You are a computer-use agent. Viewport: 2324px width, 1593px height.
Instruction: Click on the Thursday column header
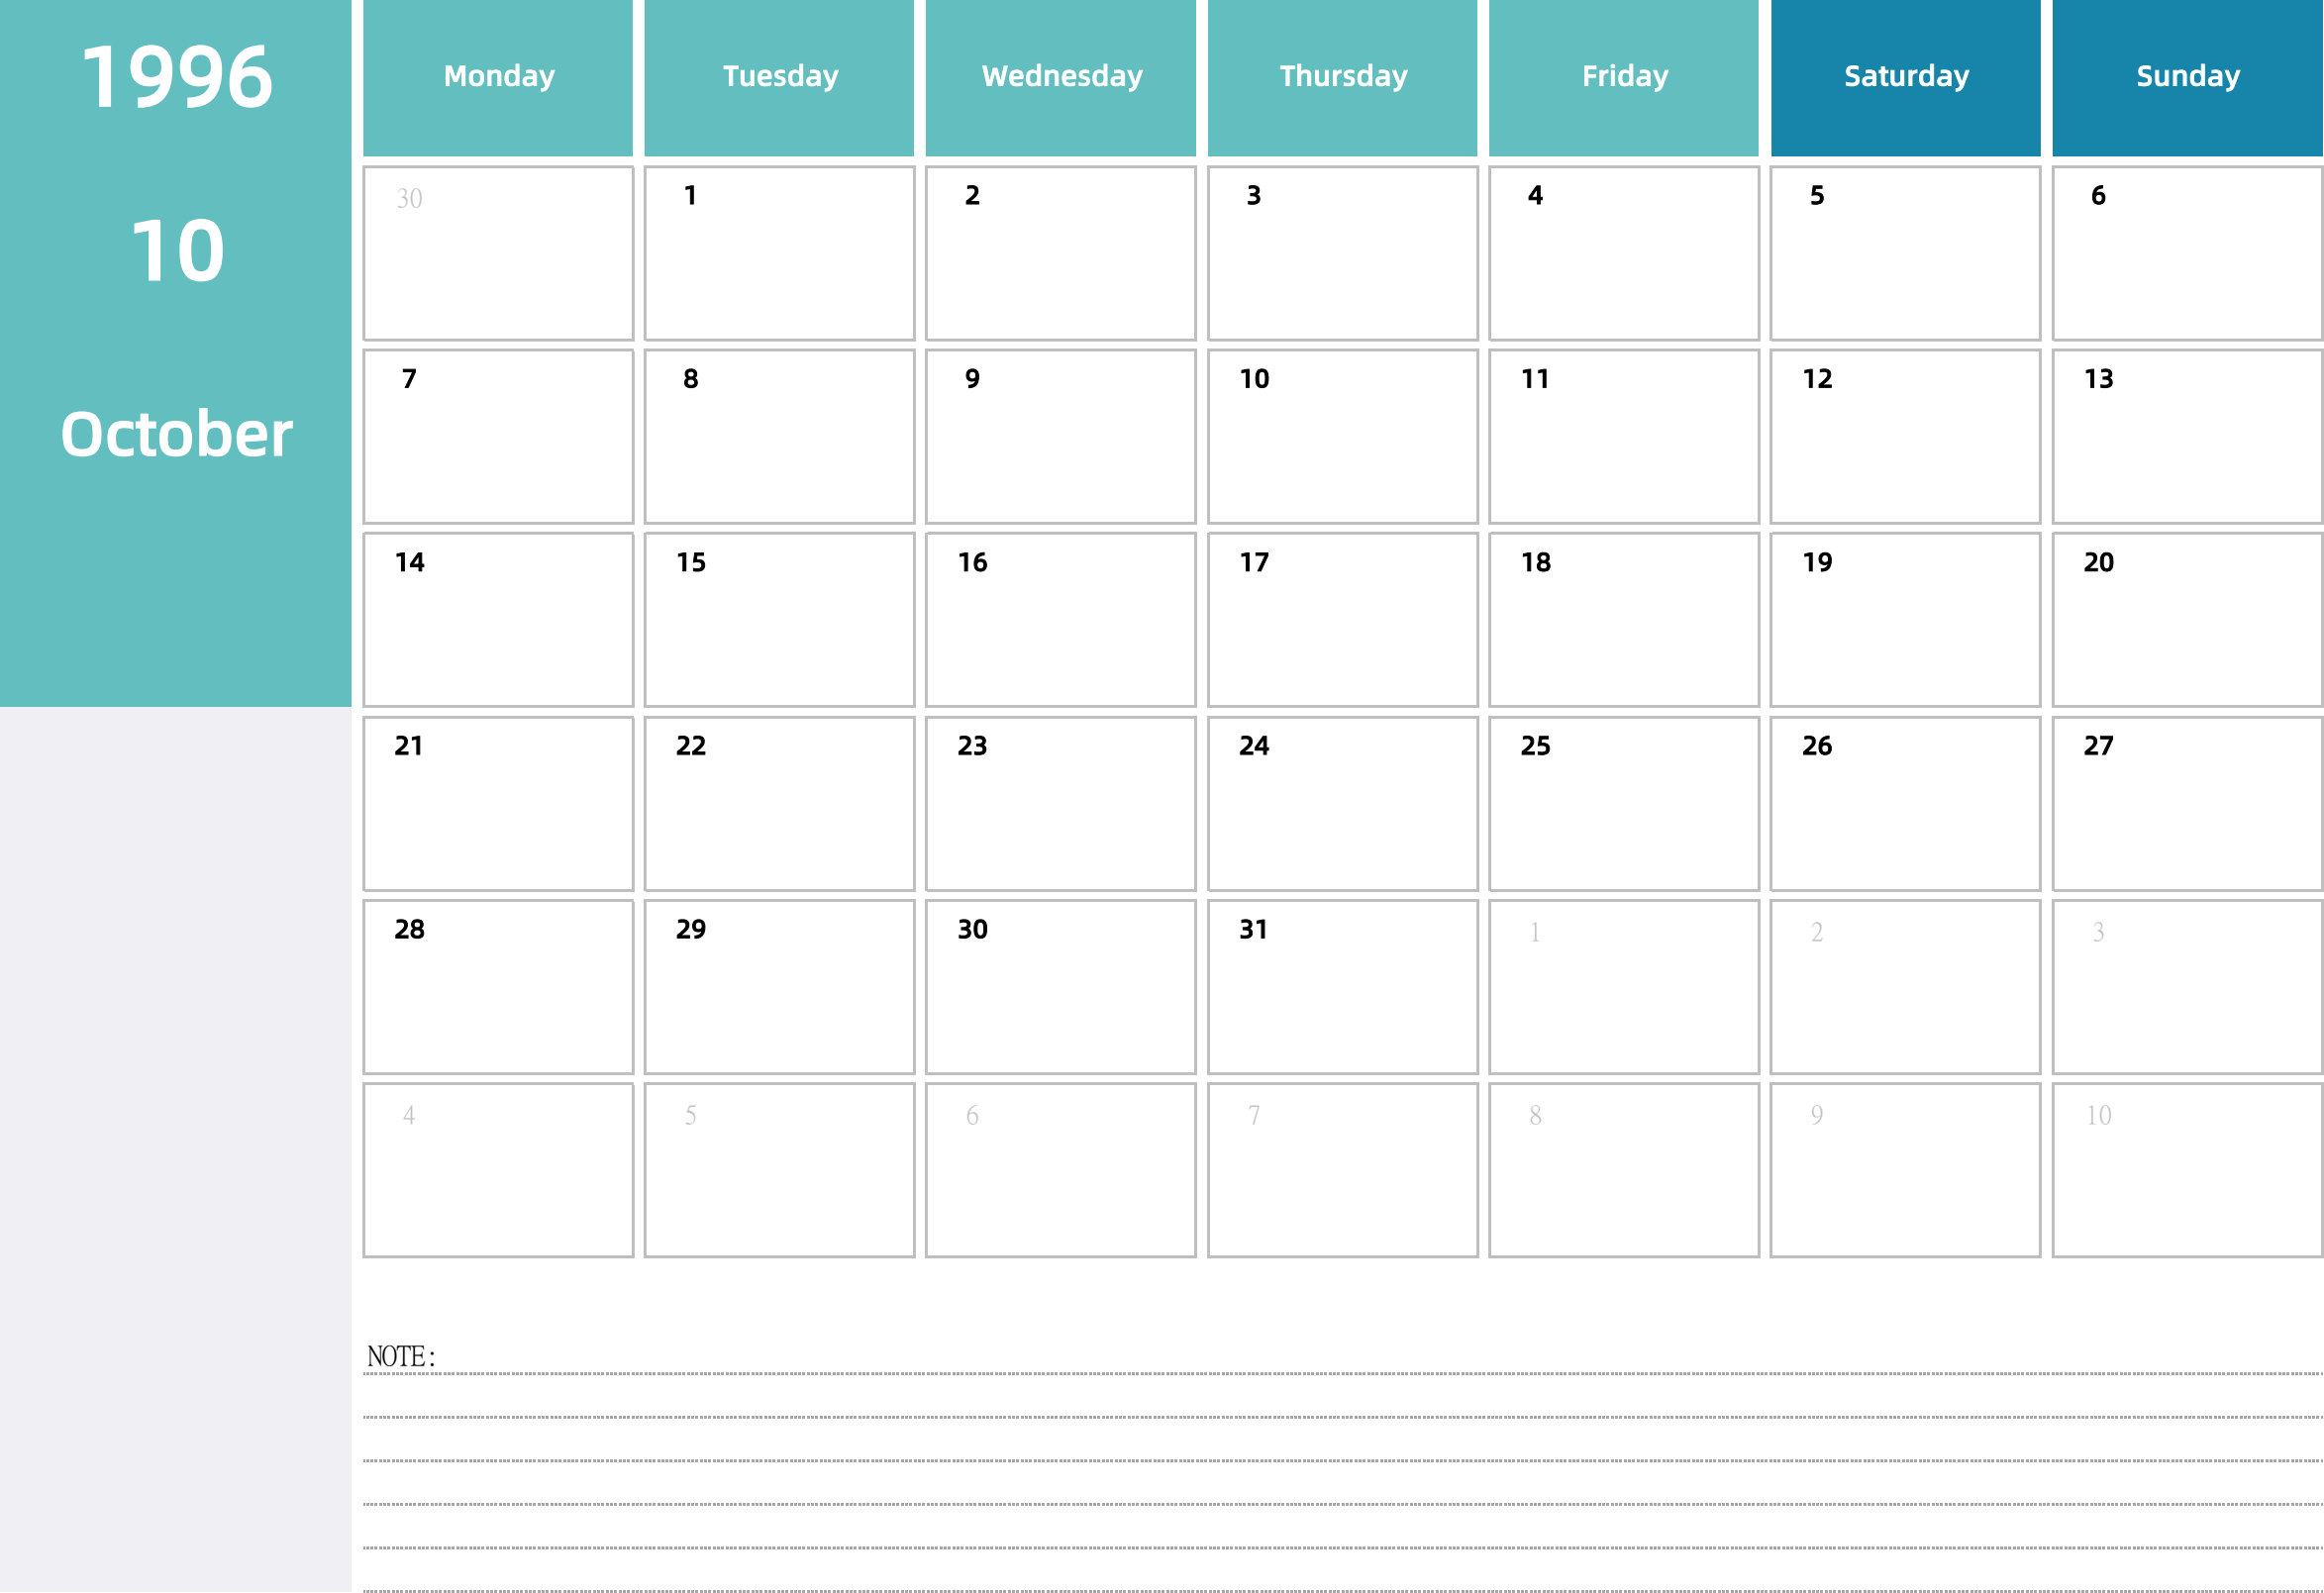coord(1342,74)
